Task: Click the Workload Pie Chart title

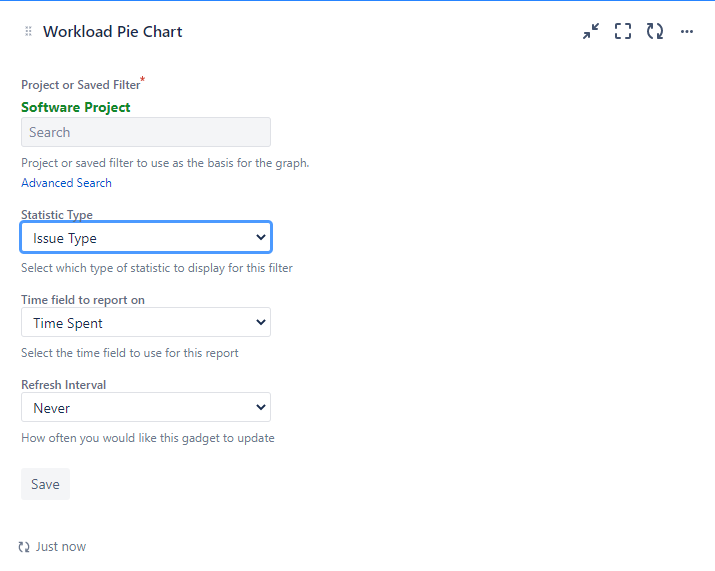Action: (113, 31)
